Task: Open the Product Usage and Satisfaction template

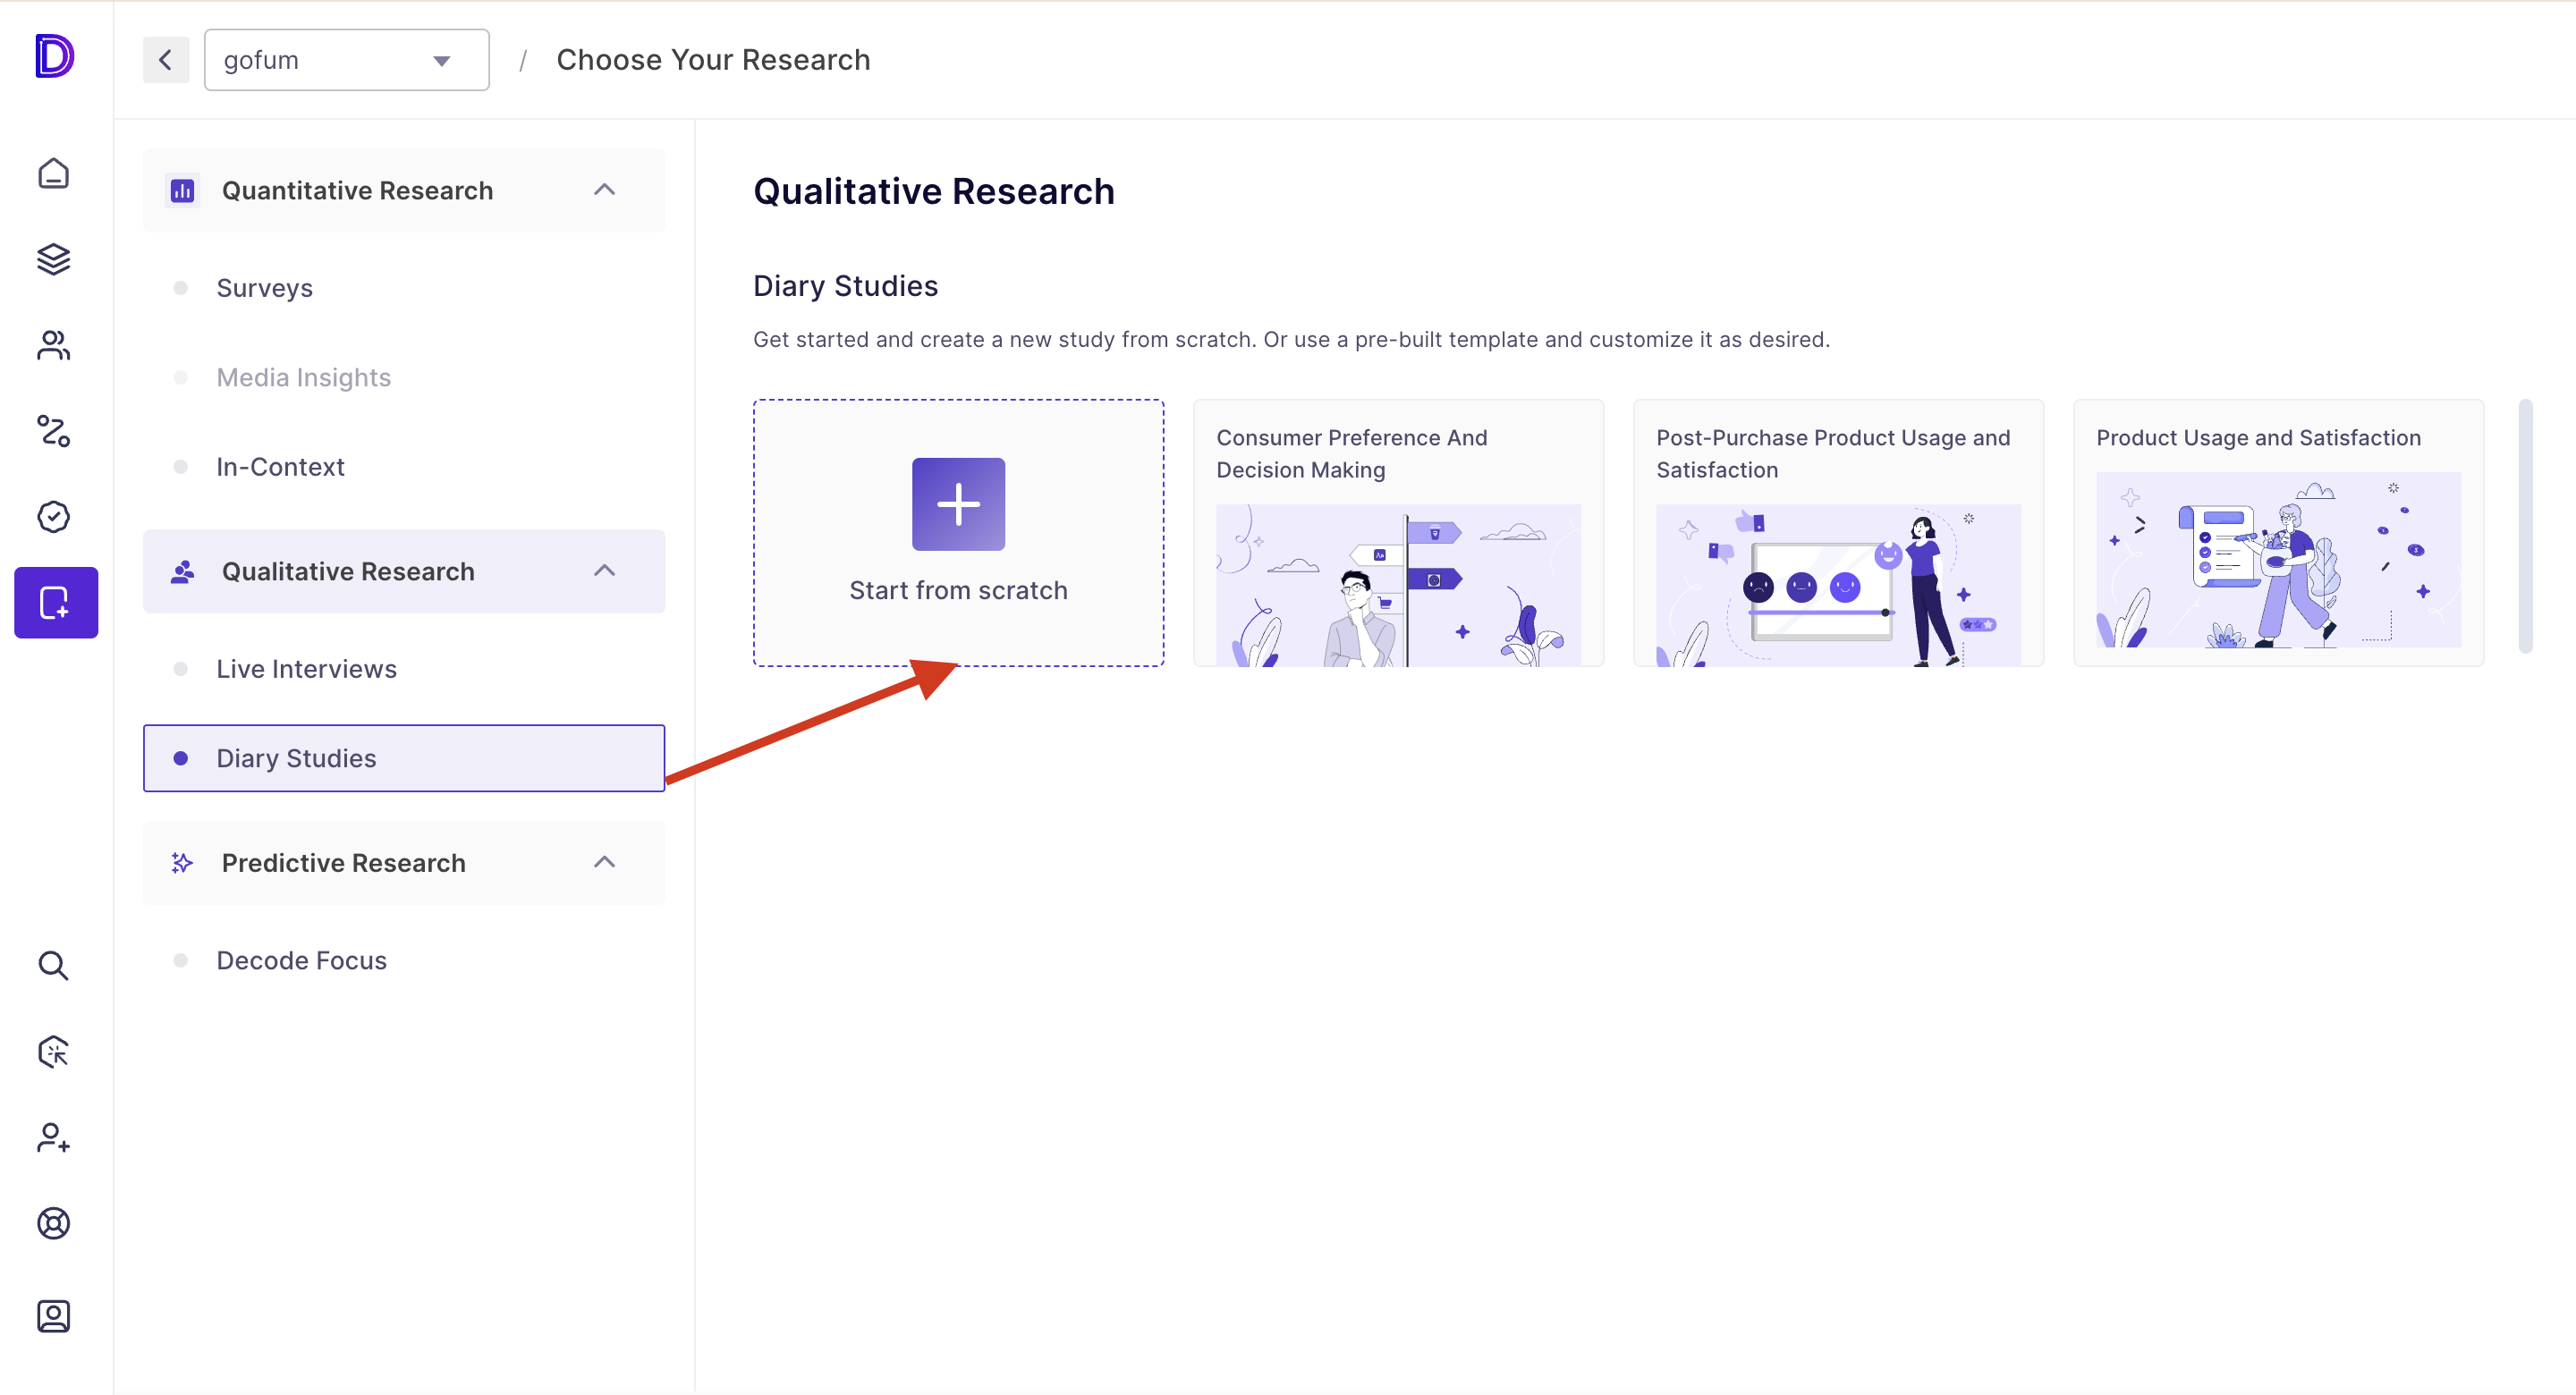Action: (x=2278, y=533)
